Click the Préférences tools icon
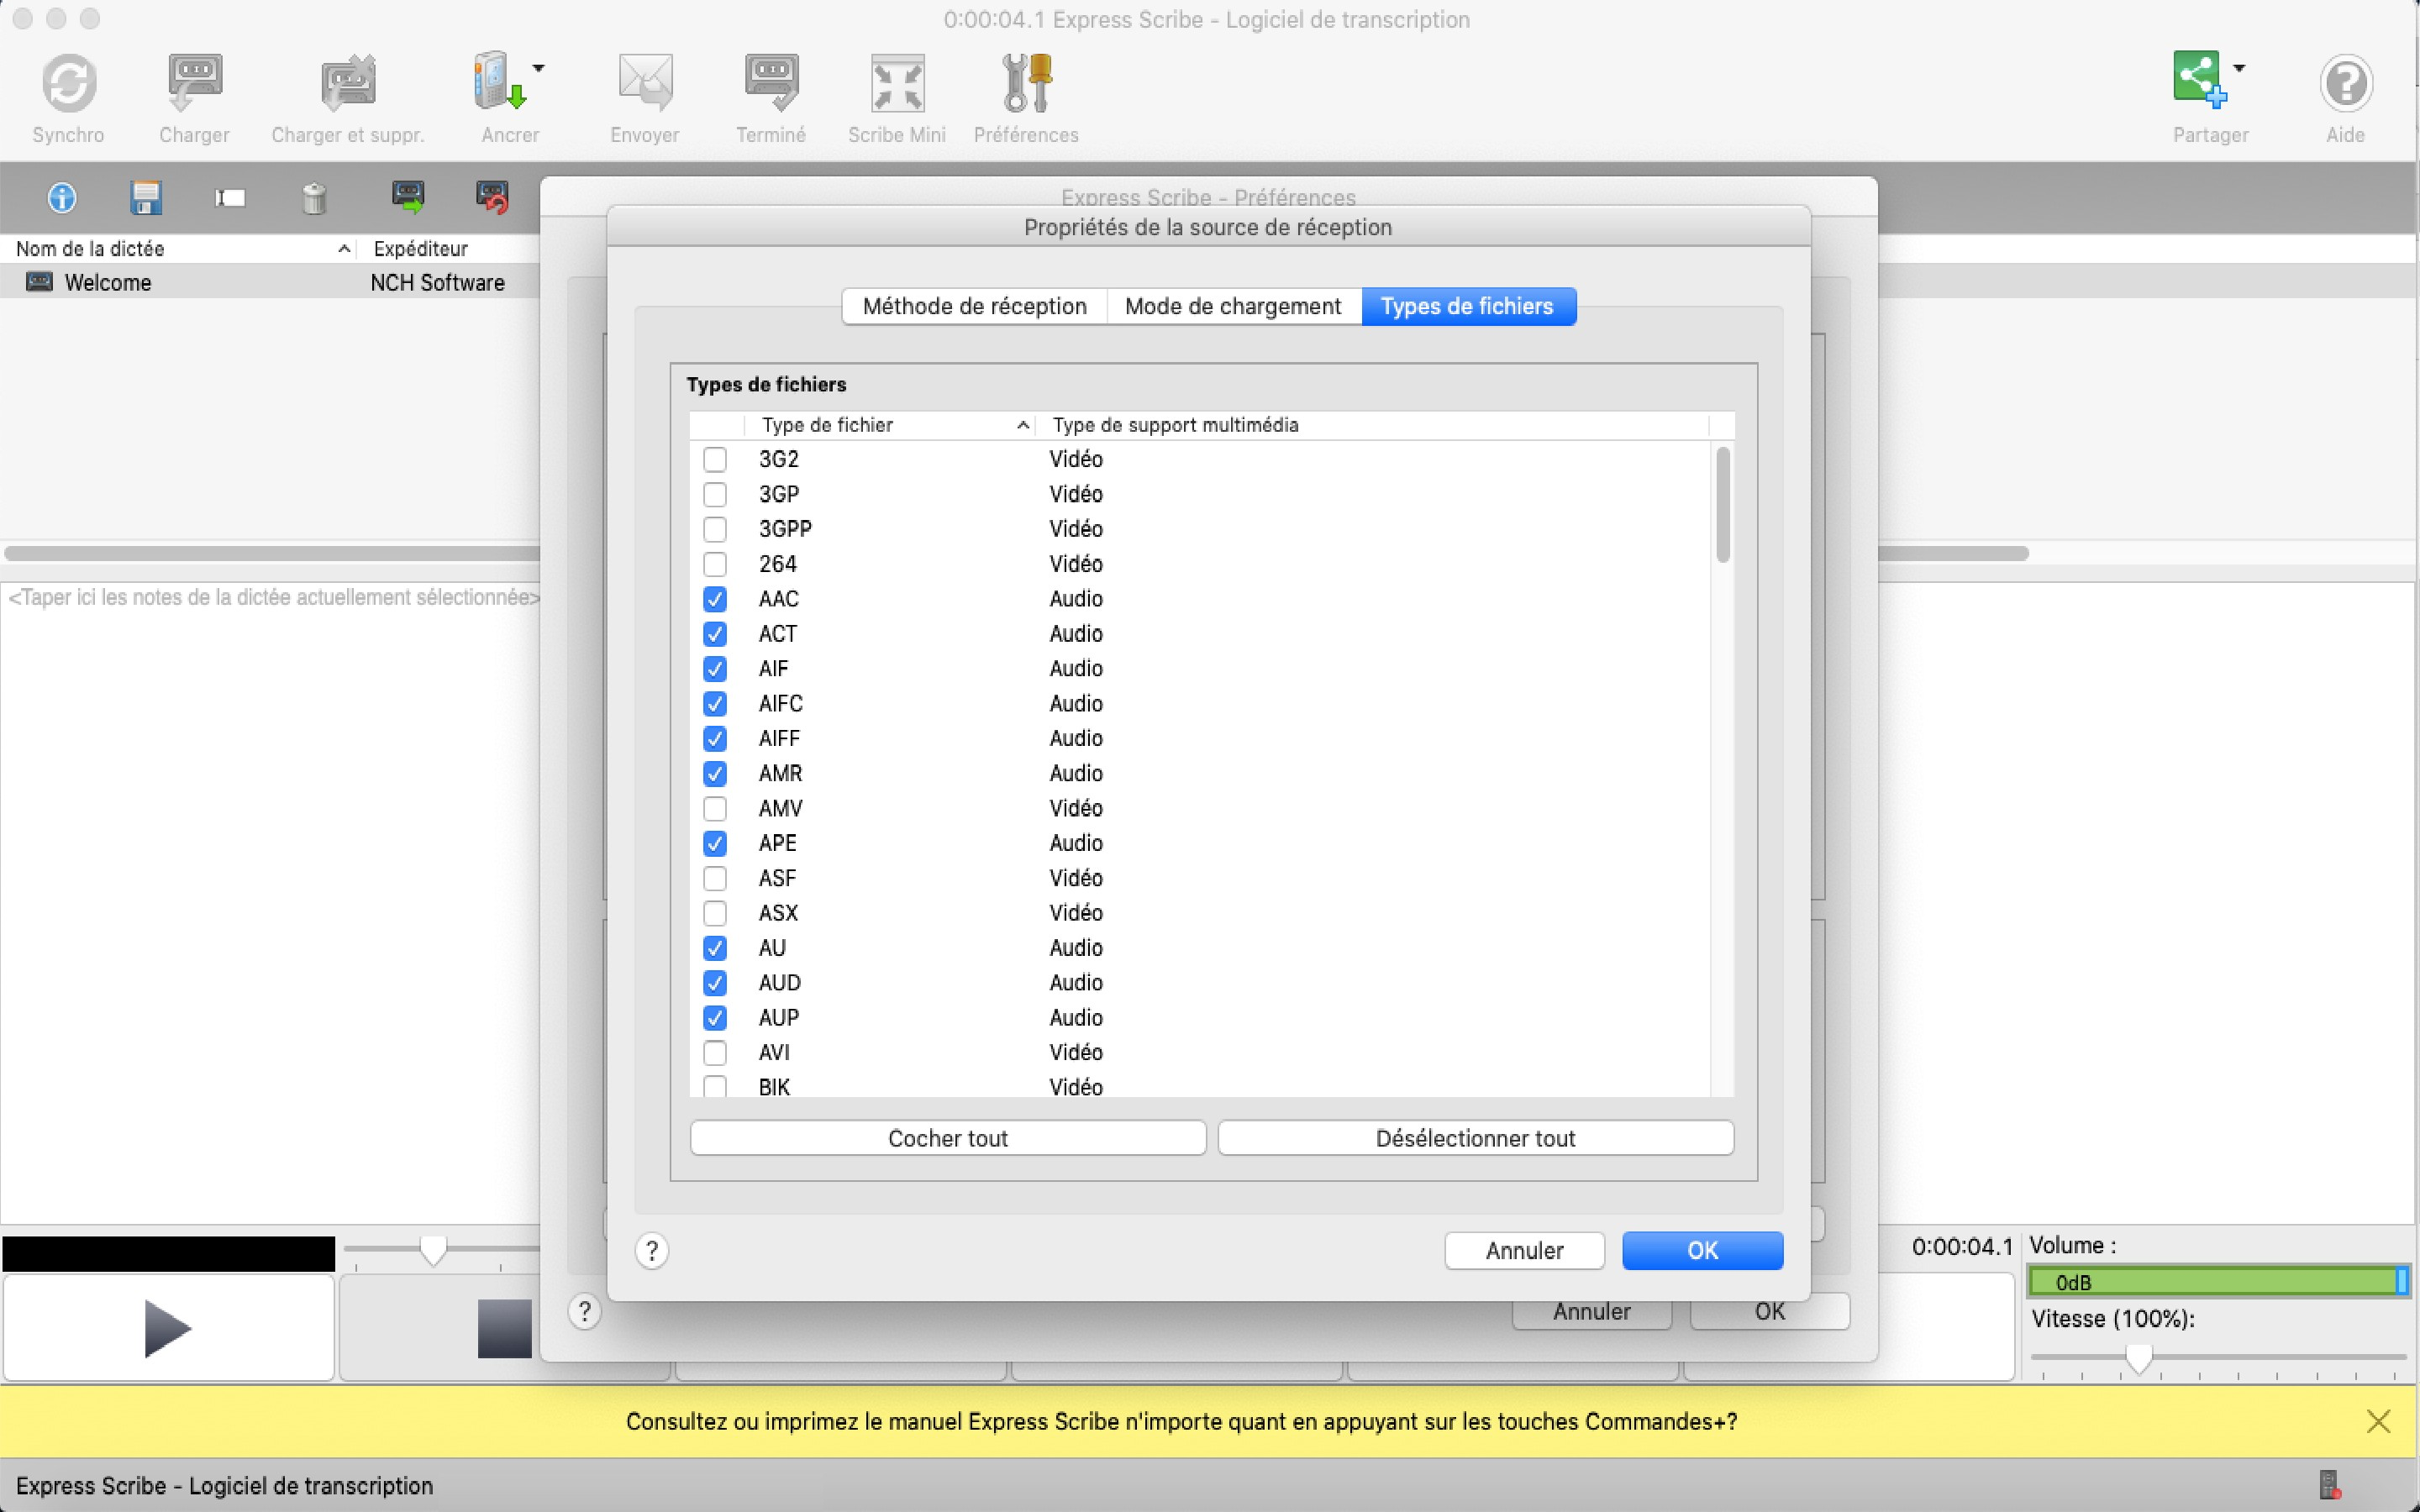This screenshot has width=2420, height=1512. pyautogui.click(x=1026, y=84)
